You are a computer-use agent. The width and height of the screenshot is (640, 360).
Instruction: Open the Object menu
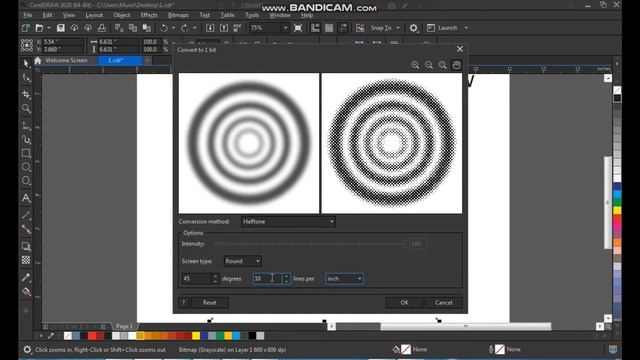tap(122, 15)
